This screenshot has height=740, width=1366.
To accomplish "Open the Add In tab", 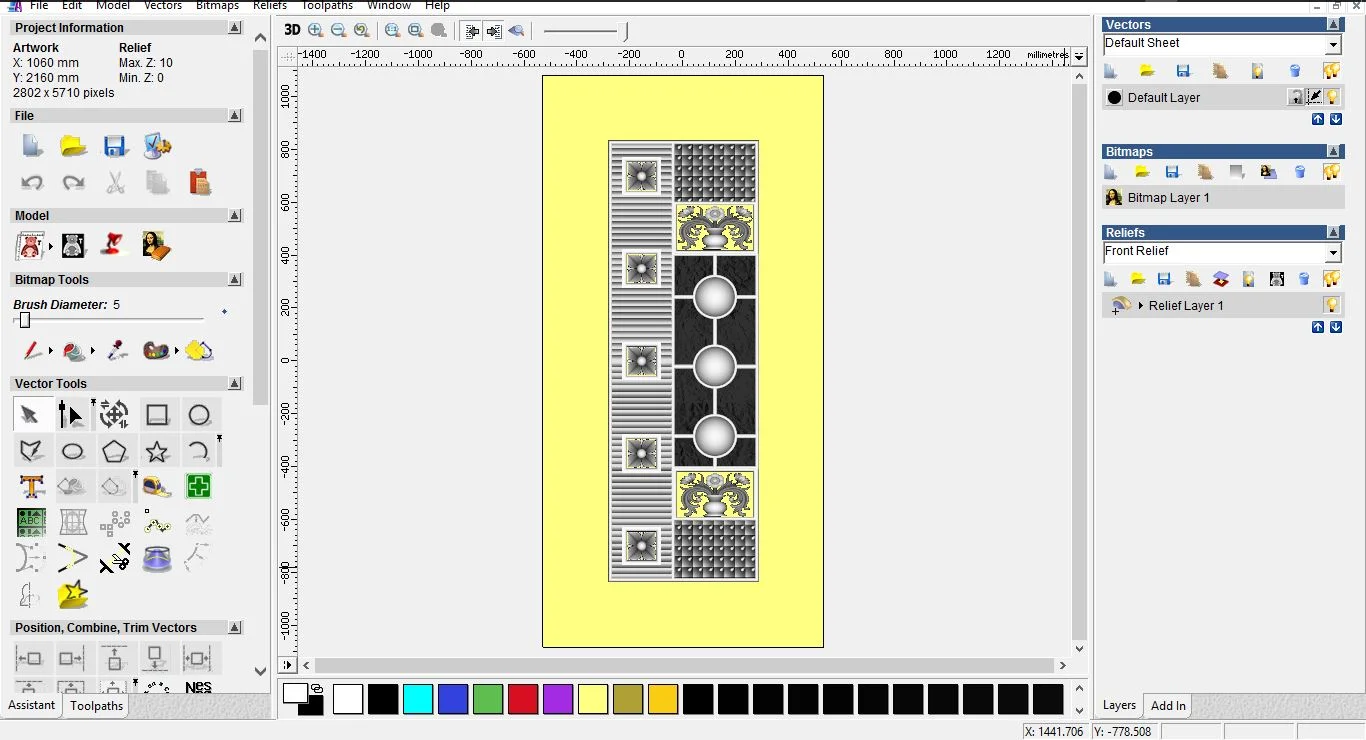I will click(x=1168, y=705).
